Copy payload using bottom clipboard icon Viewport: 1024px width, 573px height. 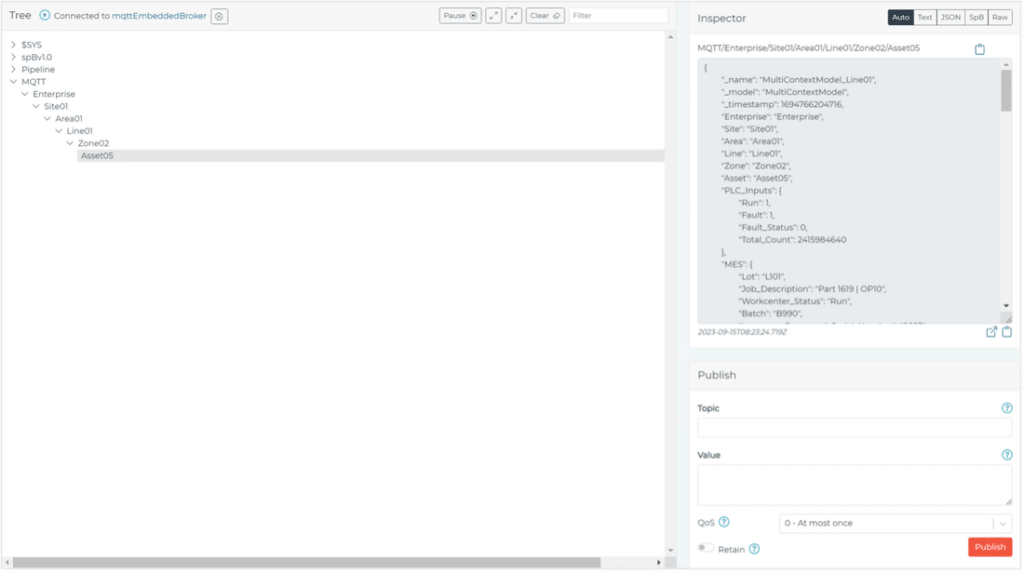[x=1007, y=332]
